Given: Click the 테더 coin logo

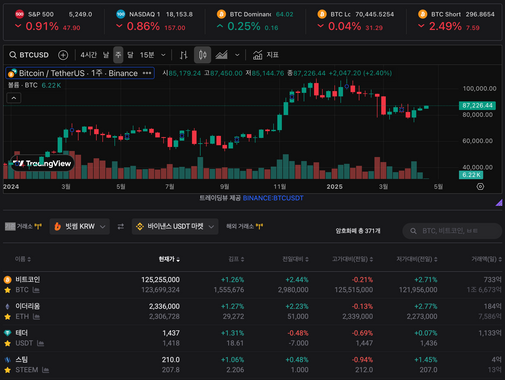Looking at the screenshot, I should (x=7, y=333).
